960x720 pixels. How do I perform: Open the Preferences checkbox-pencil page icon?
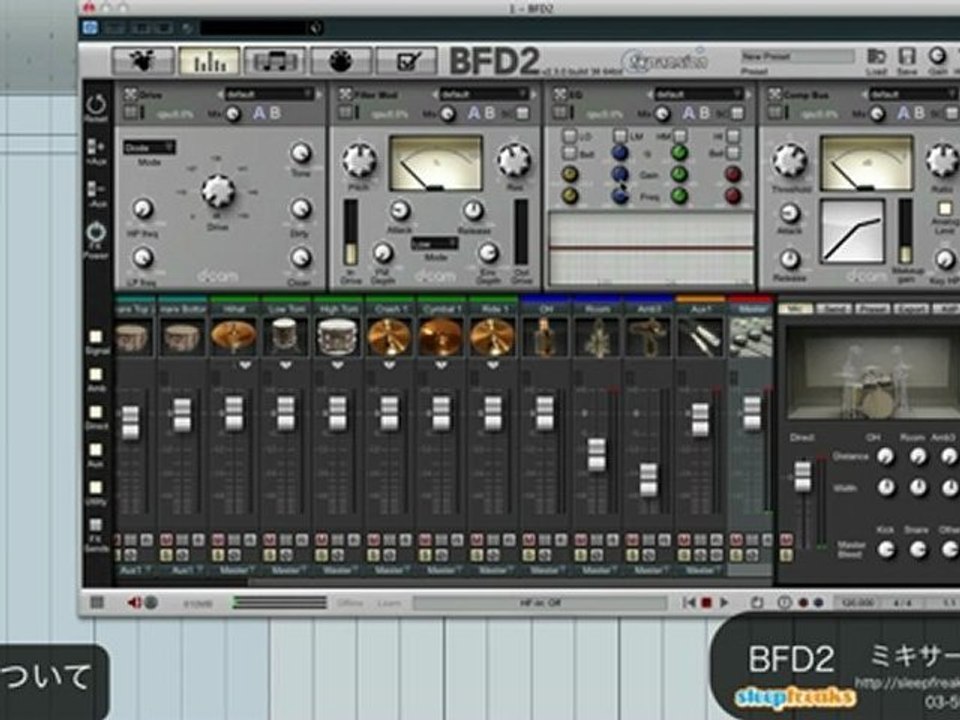407,61
